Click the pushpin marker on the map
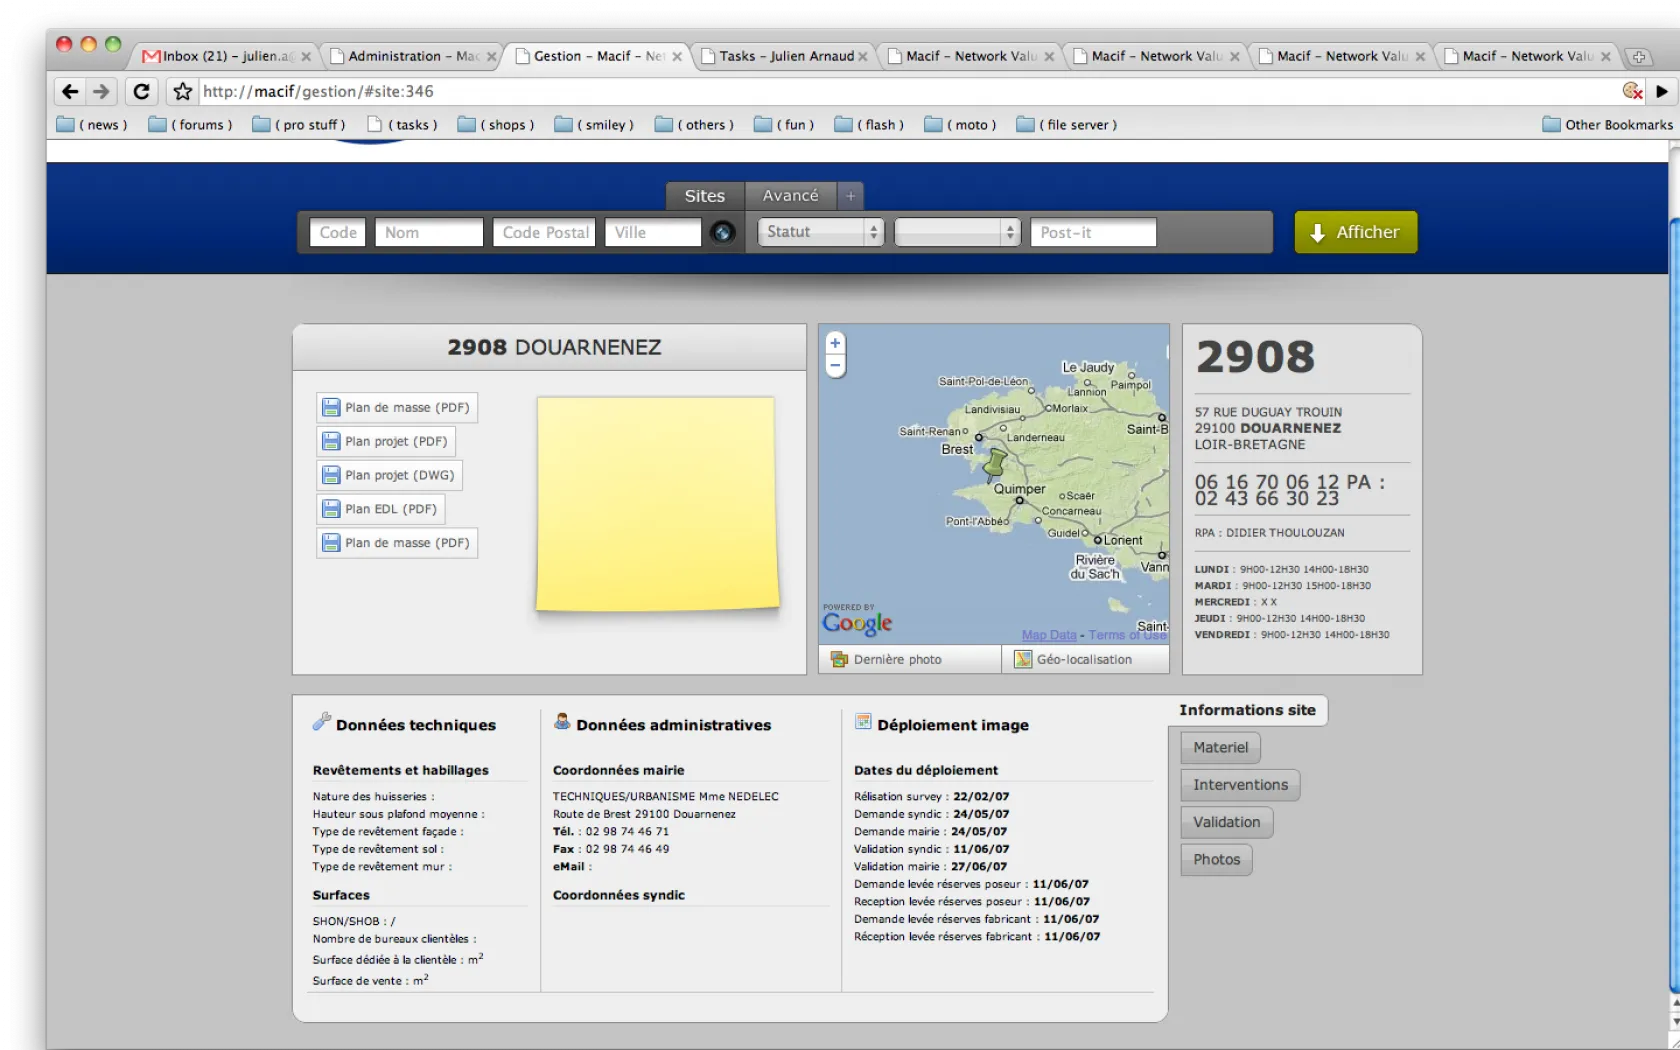The height and width of the screenshot is (1050, 1680). pyautogui.click(x=995, y=464)
